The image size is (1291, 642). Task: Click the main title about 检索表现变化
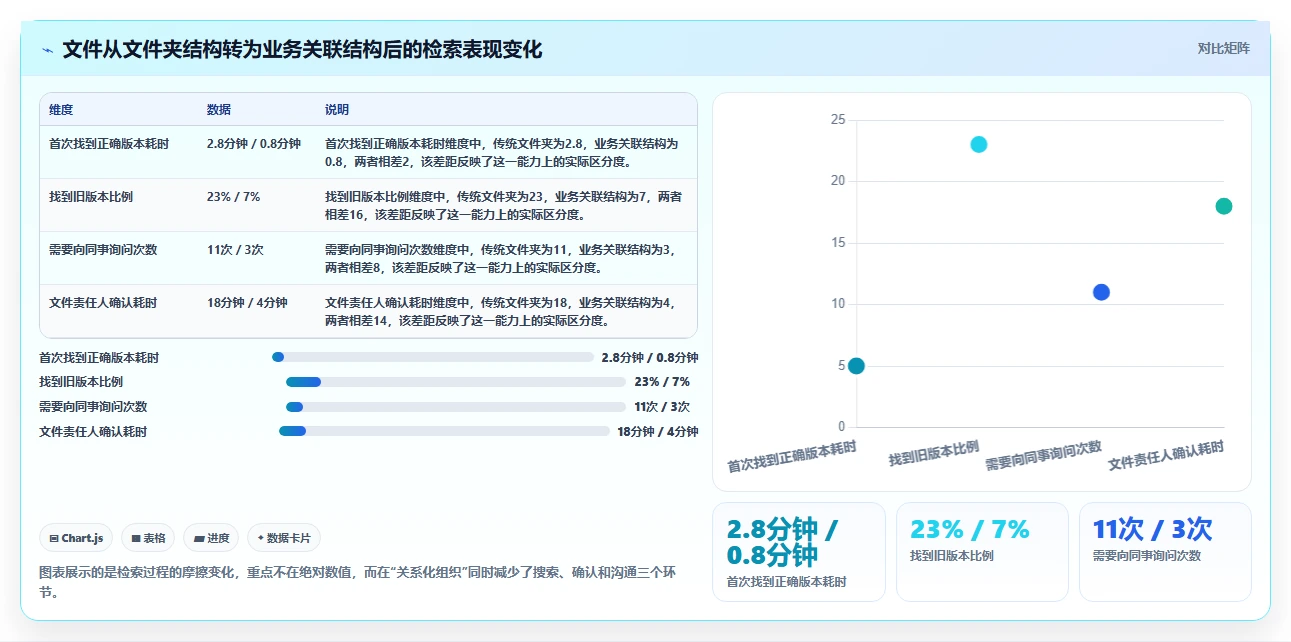(302, 50)
